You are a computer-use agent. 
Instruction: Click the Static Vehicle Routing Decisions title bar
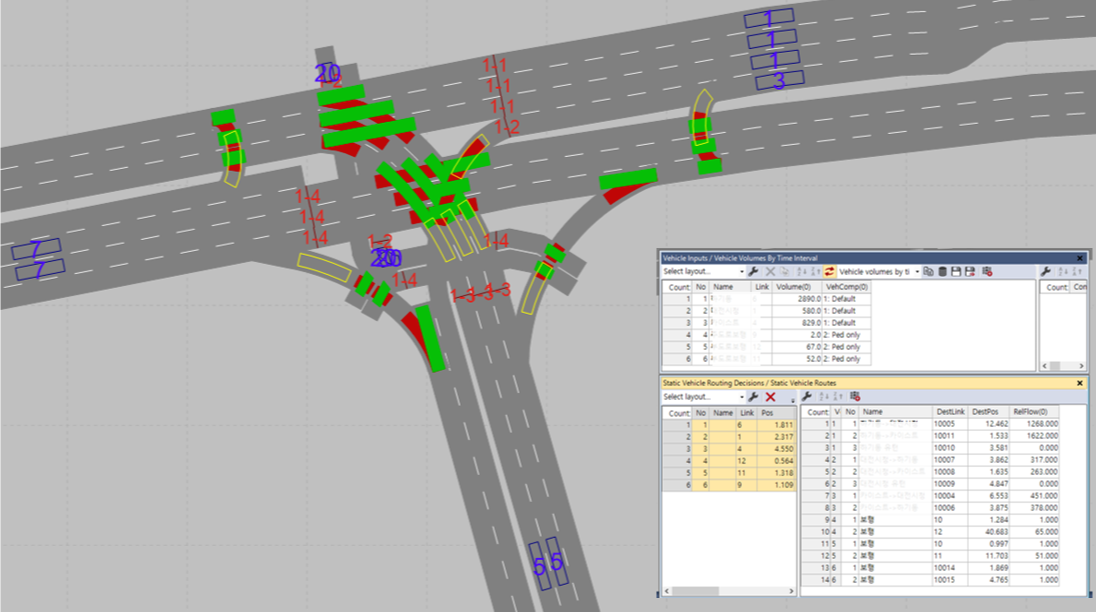pos(872,383)
